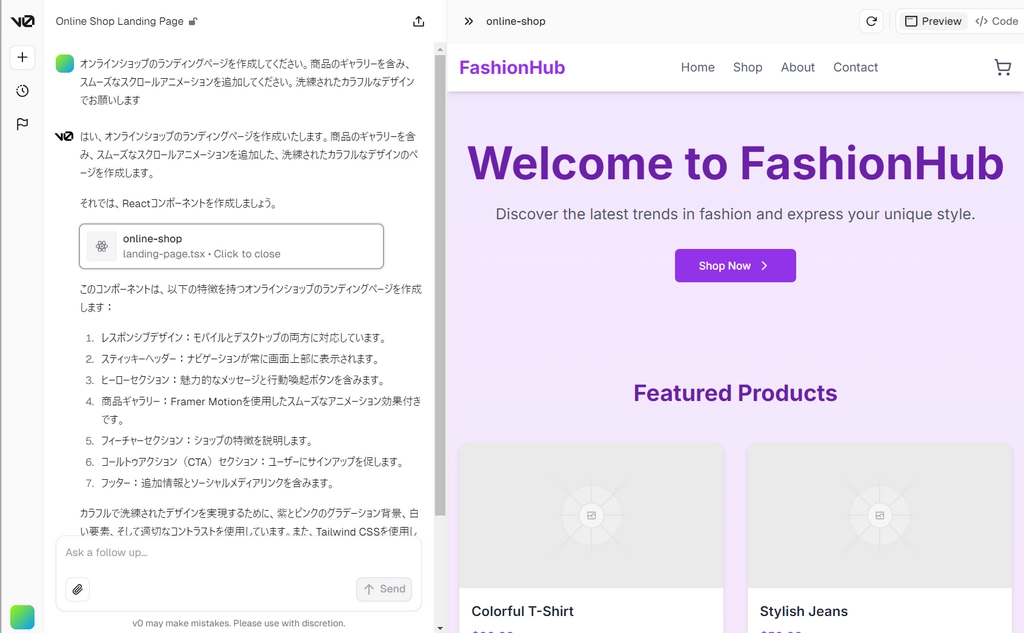This screenshot has height=633, width=1024.
Task: Open chat history clock icon
Action: (x=22, y=91)
